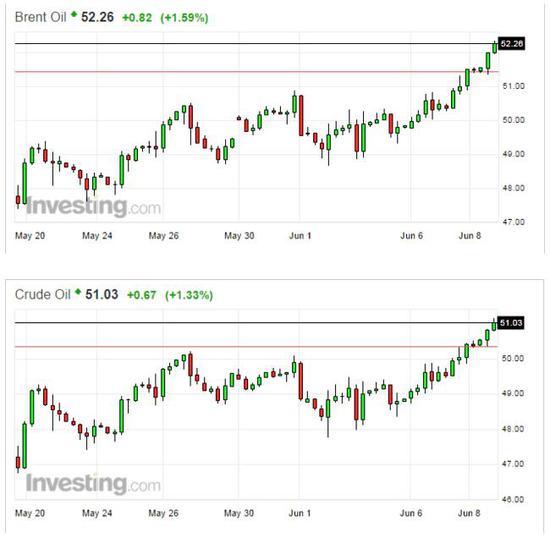Select the Jun 6 label on Crude chart
This screenshot has width=550, height=549.
[411, 513]
